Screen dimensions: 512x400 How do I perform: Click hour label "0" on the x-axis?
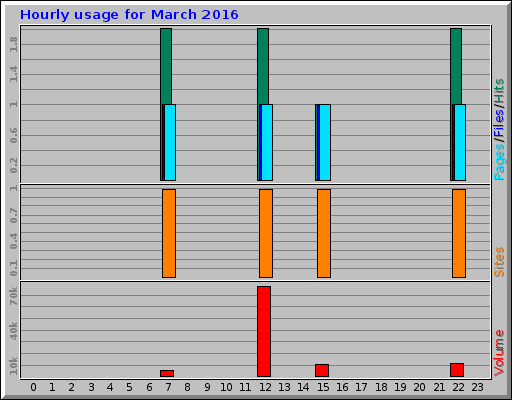point(33,387)
